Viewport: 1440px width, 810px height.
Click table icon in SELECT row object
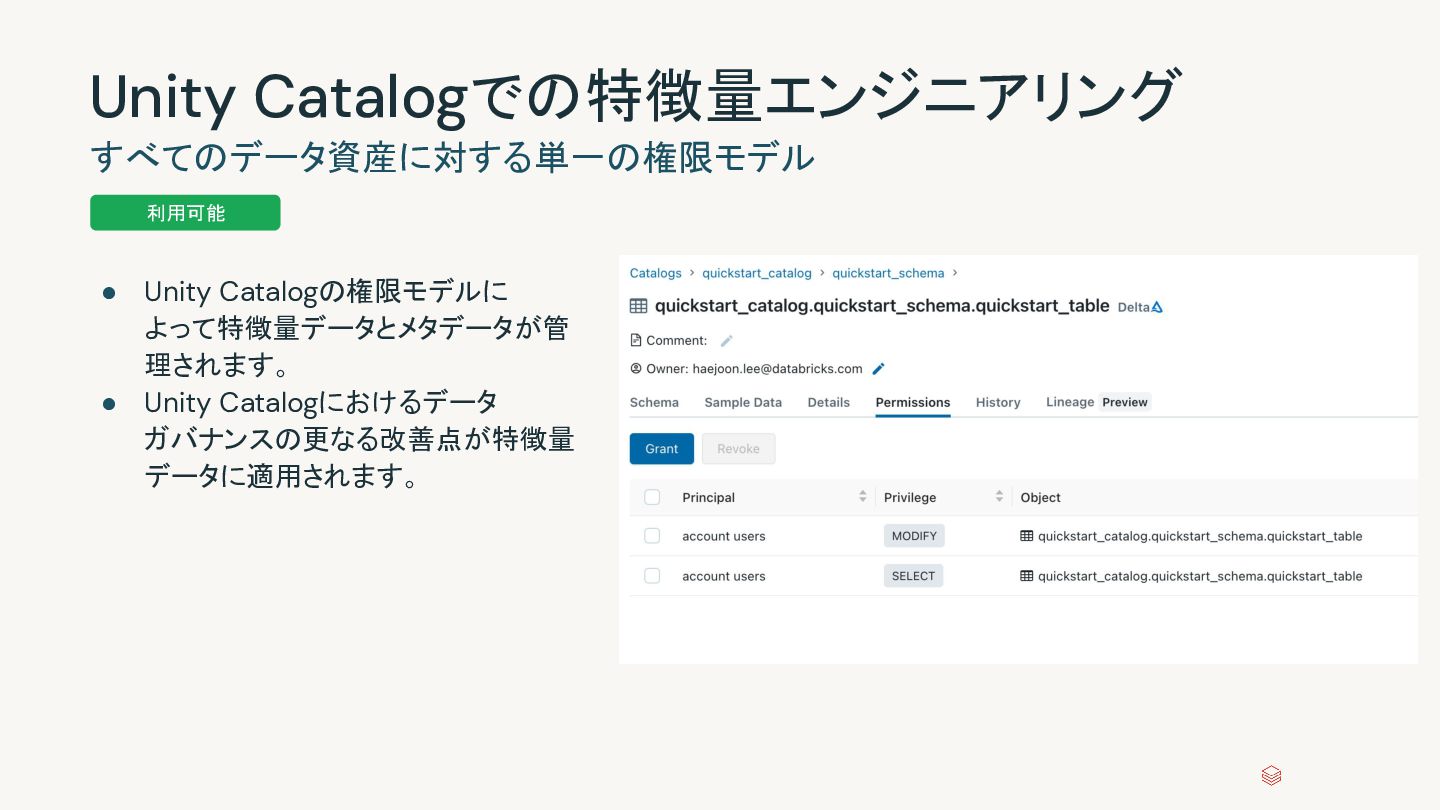(1026, 576)
